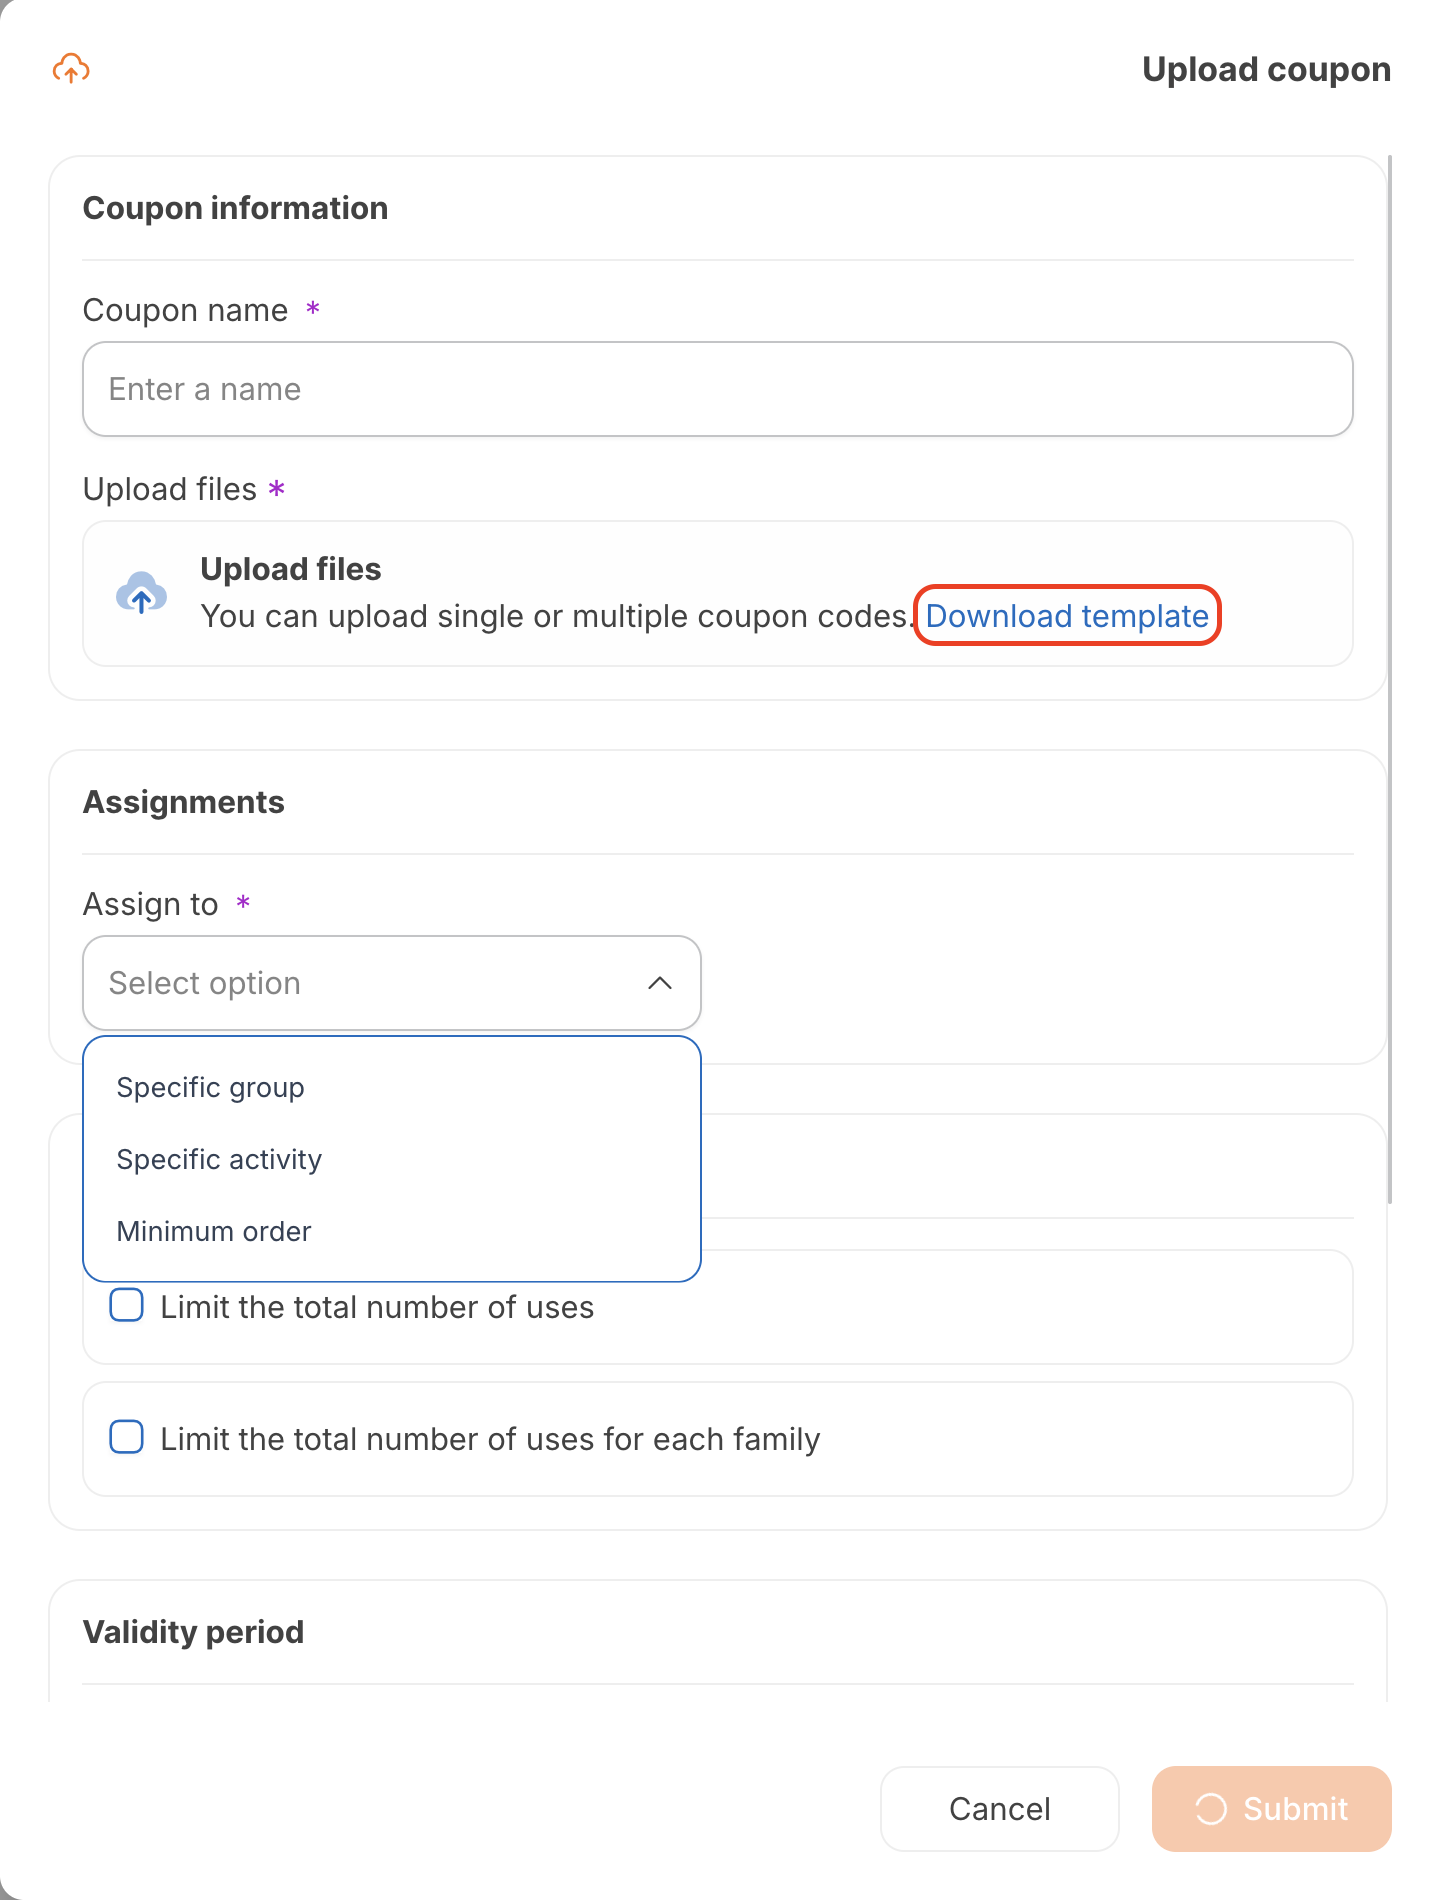Click the Assignments section heading
Image resolution: width=1440 pixels, height=1900 pixels.
(x=183, y=802)
